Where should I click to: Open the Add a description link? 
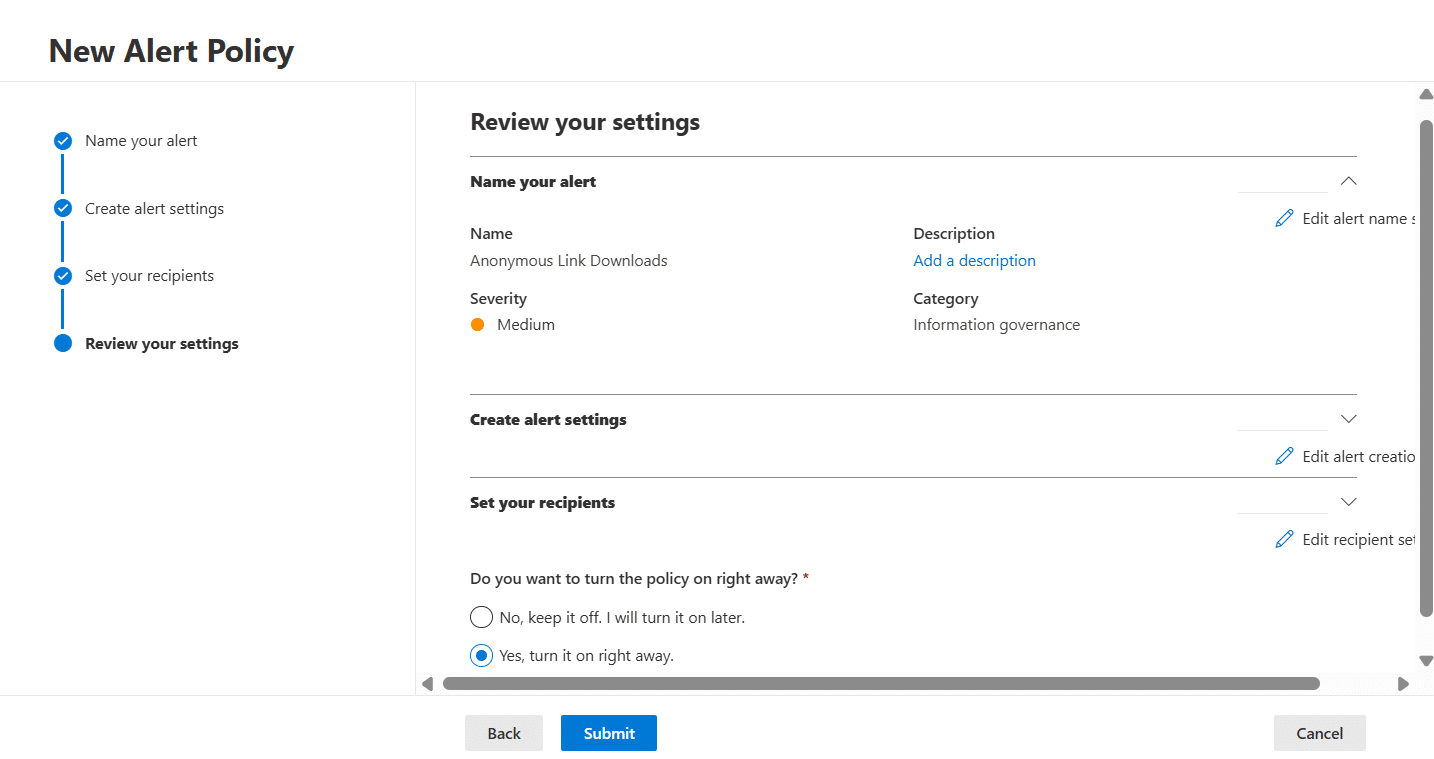pos(974,261)
